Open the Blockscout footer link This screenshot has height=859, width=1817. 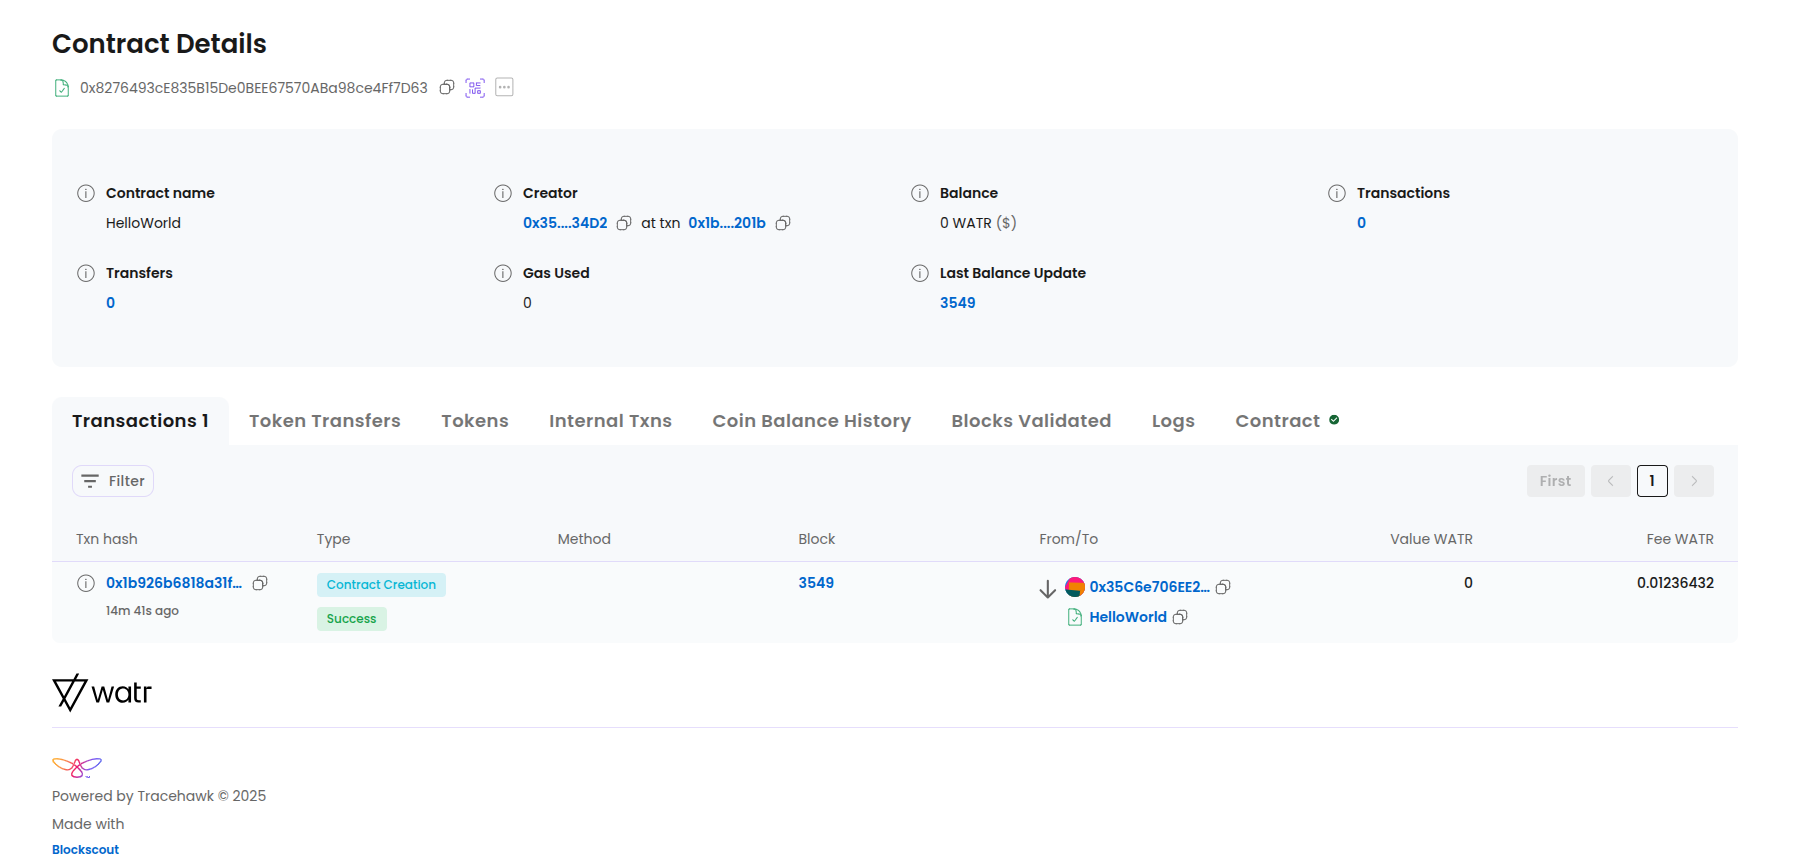(85, 849)
